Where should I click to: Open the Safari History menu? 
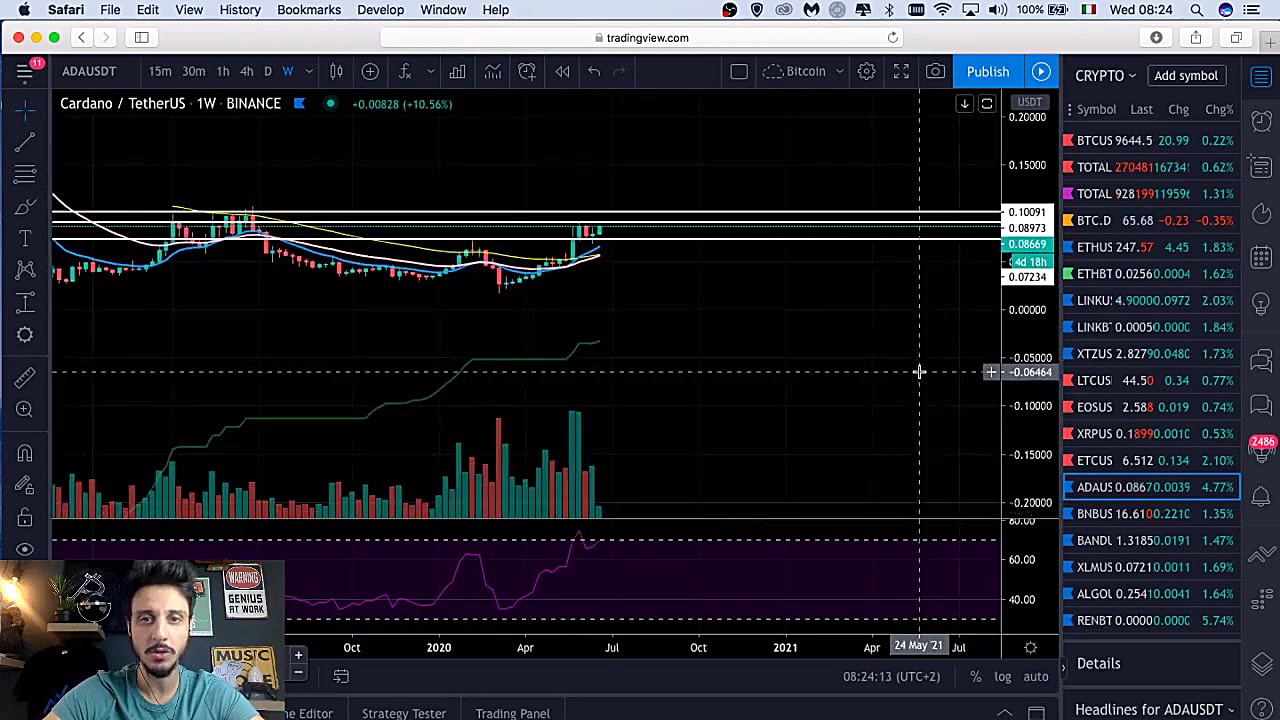pos(240,10)
